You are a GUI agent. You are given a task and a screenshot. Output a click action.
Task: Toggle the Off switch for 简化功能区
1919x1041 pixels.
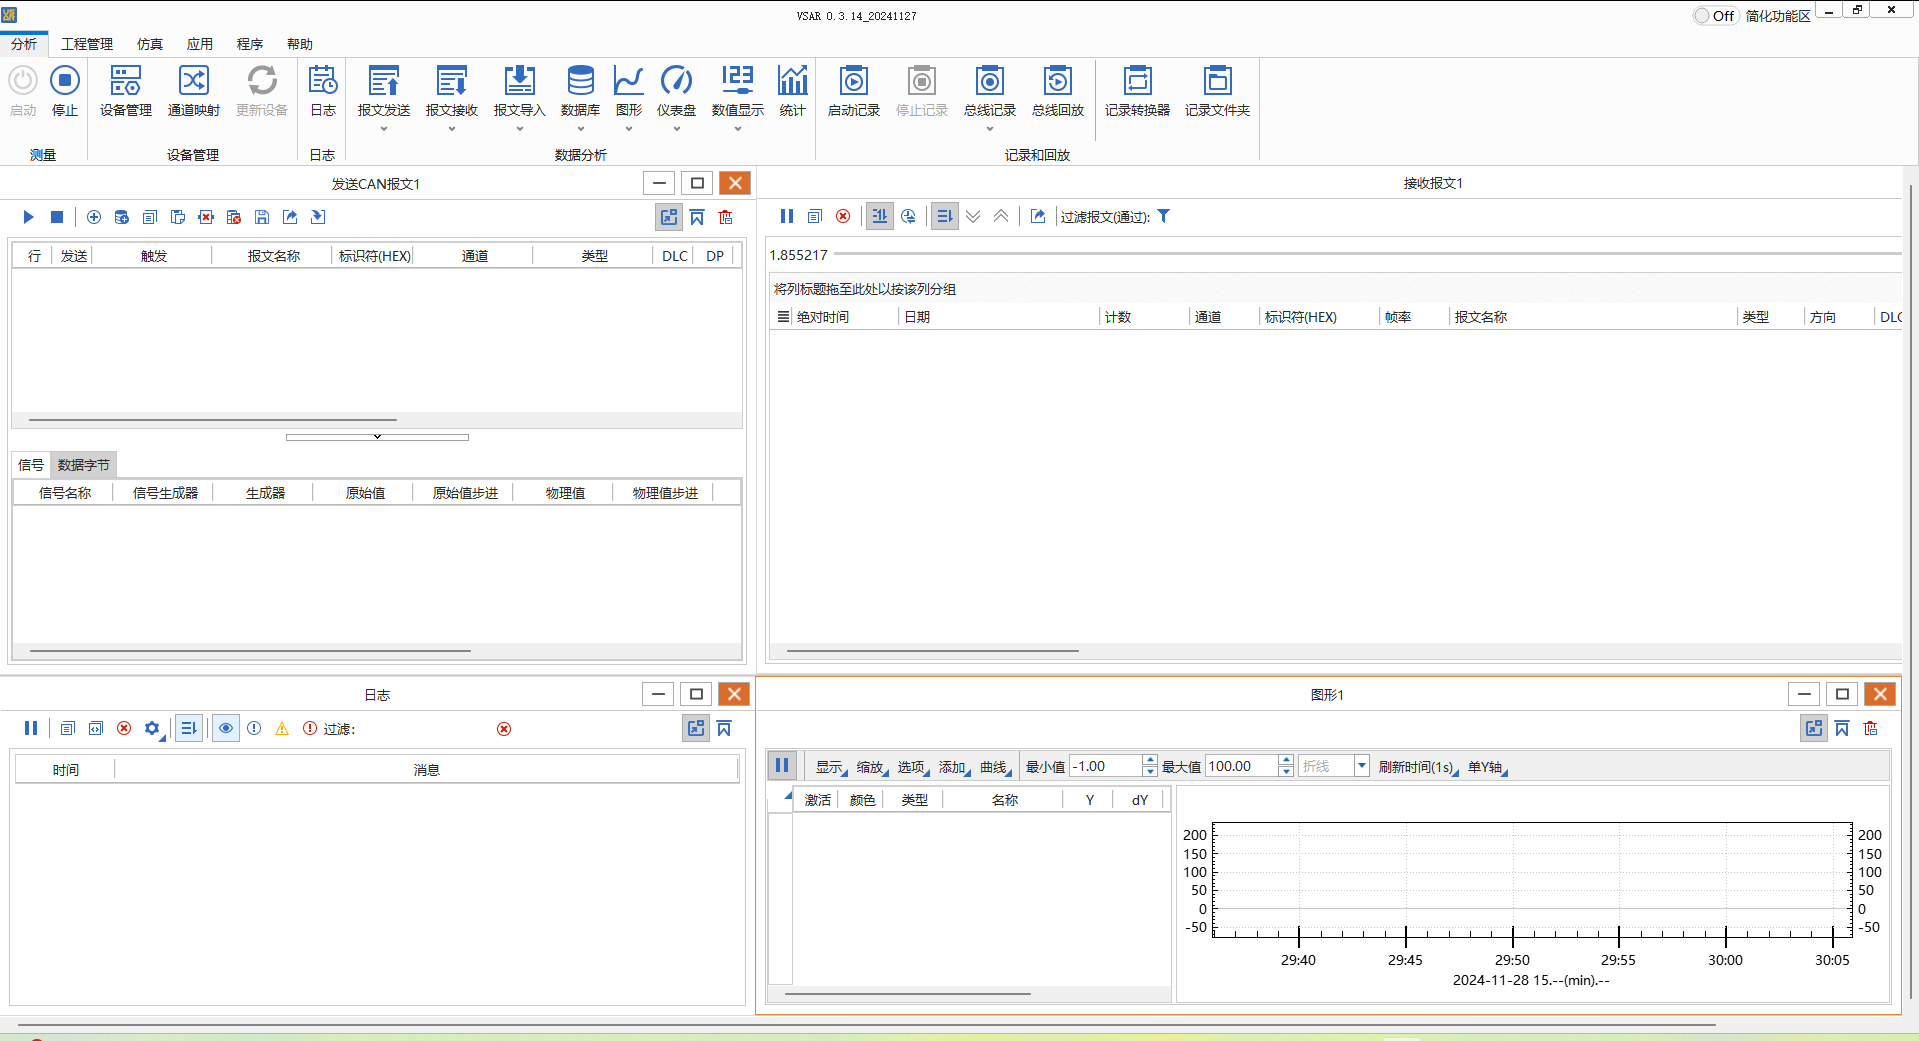[1714, 16]
